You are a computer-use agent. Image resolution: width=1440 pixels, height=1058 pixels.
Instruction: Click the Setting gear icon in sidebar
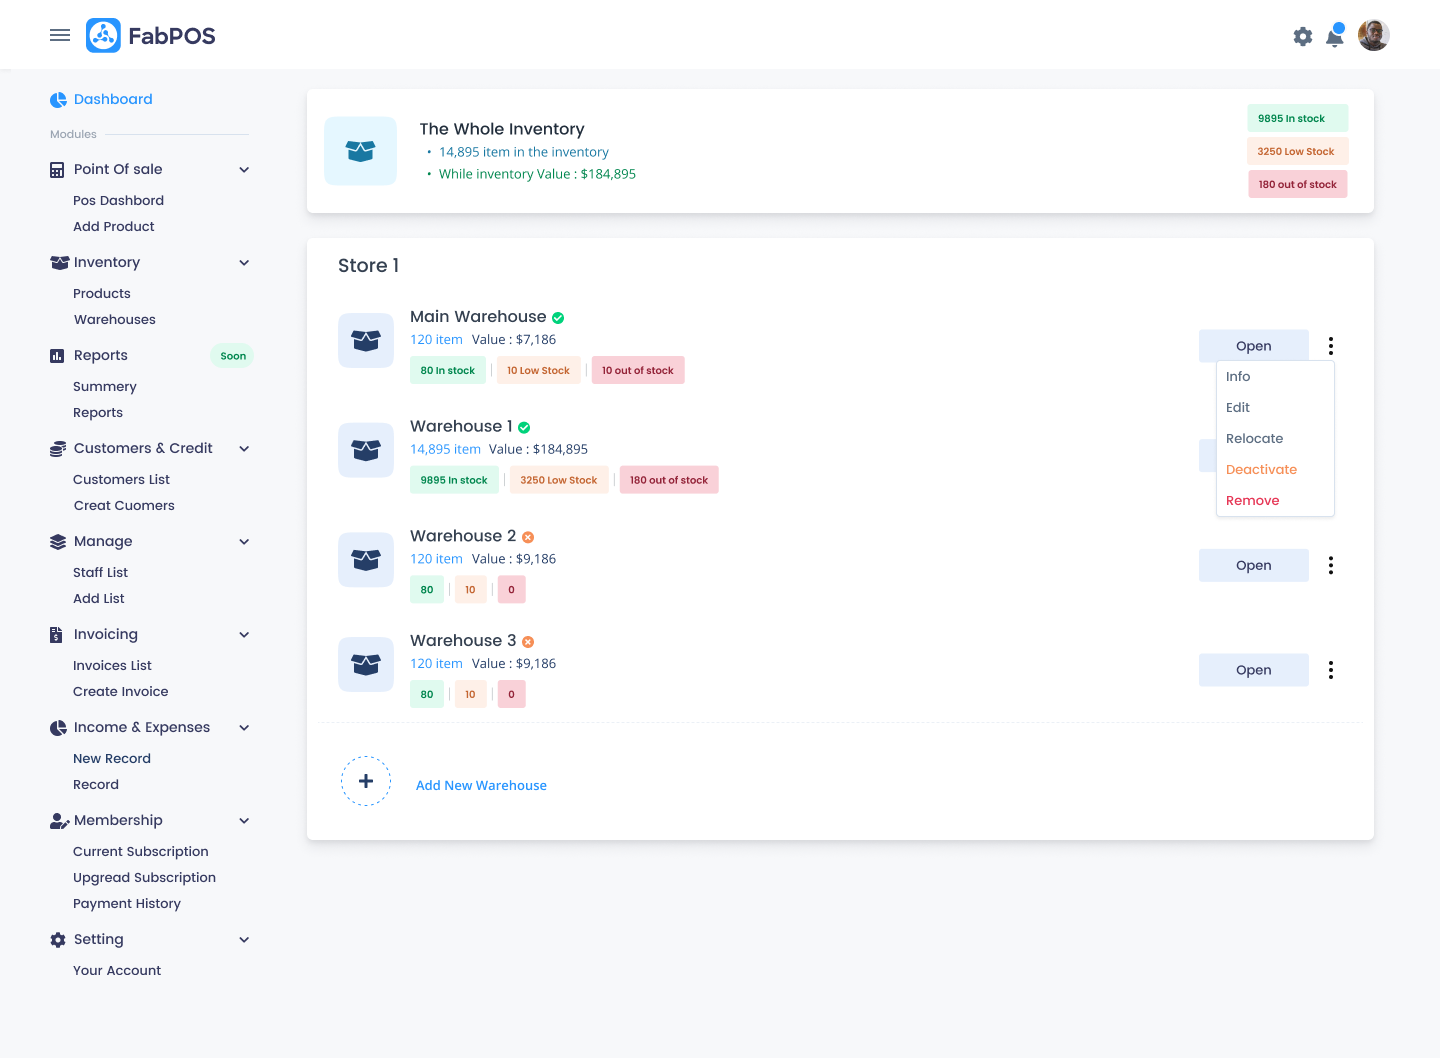(x=58, y=940)
